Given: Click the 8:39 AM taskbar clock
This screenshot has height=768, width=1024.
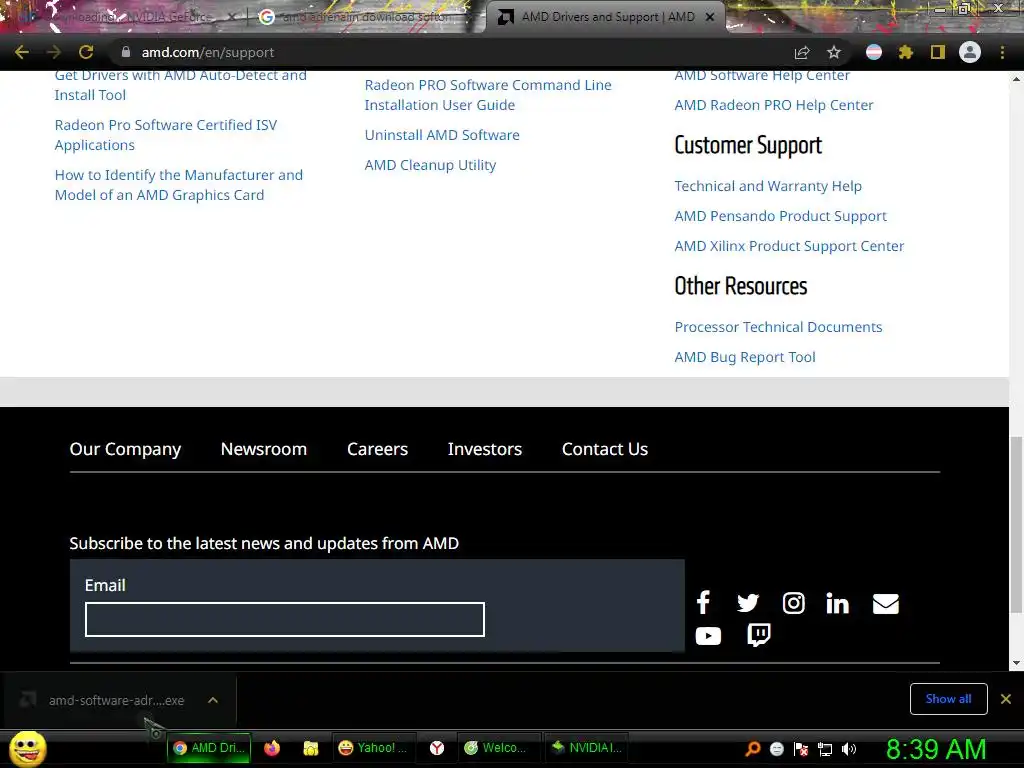Looking at the screenshot, I should click(x=936, y=749).
